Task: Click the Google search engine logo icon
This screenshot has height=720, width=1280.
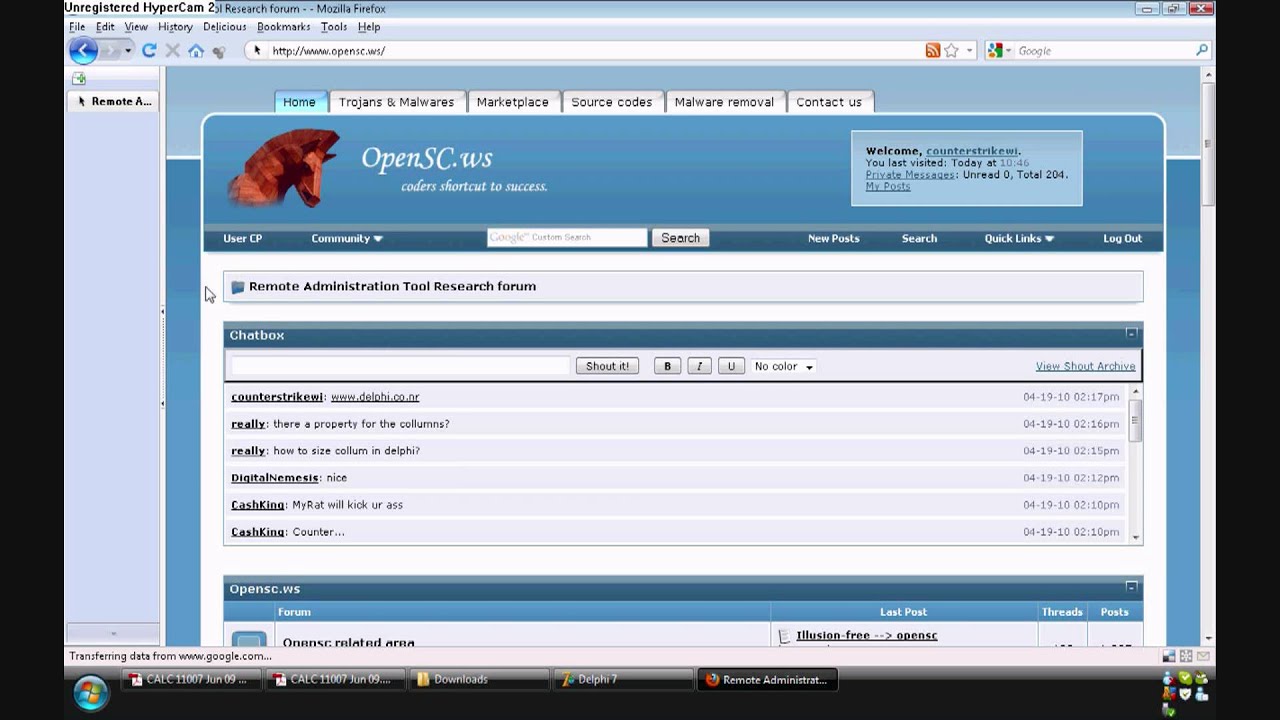Action: click(x=994, y=50)
